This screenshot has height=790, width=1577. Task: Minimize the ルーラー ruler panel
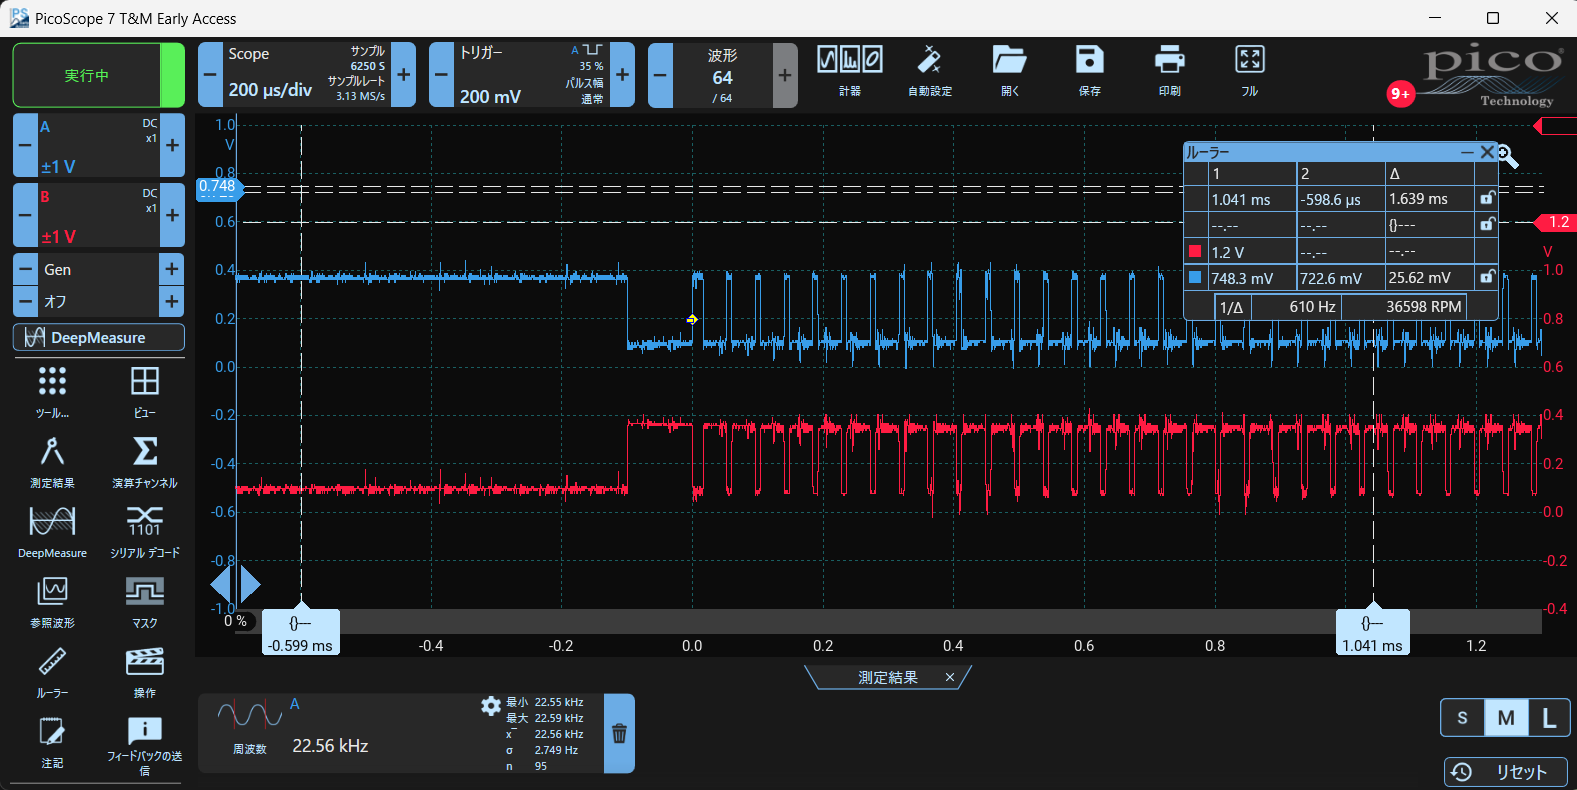(x=1467, y=152)
